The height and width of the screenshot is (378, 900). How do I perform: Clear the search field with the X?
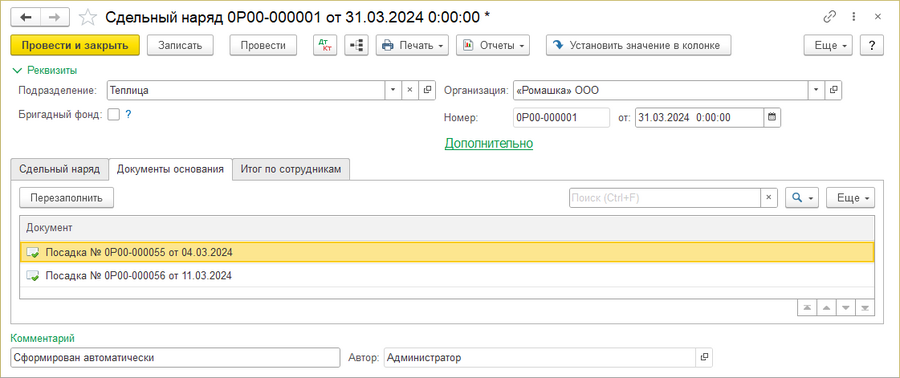click(x=769, y=197)
